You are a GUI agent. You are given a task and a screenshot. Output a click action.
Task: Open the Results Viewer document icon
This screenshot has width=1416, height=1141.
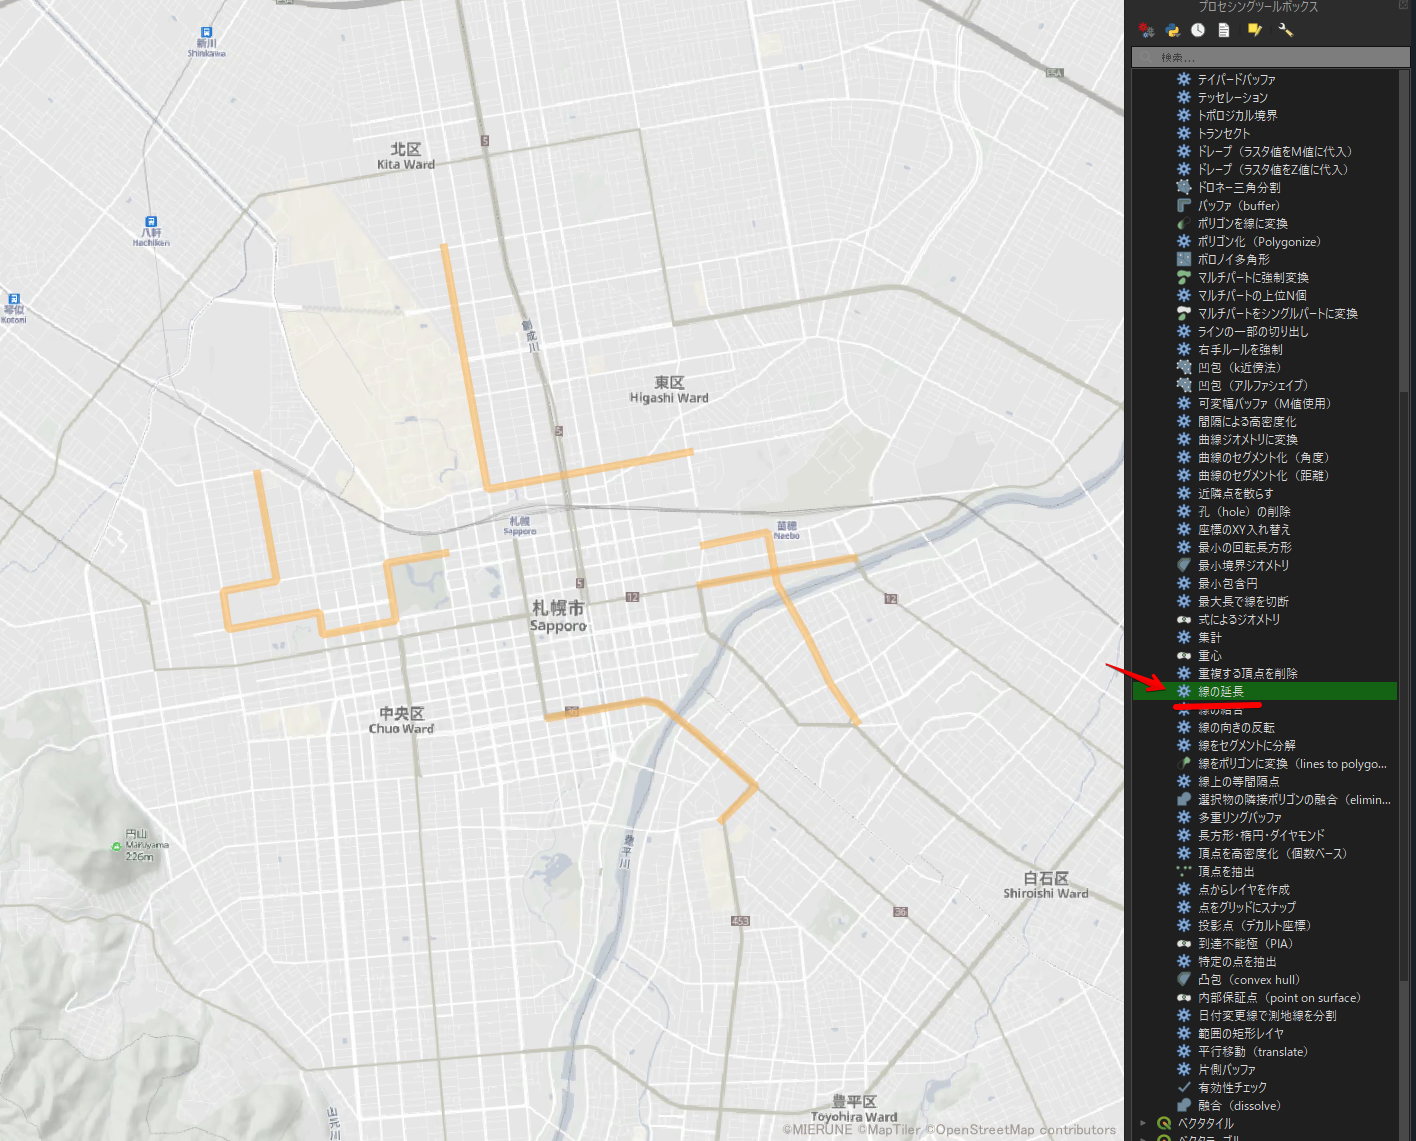point(1224,31)
